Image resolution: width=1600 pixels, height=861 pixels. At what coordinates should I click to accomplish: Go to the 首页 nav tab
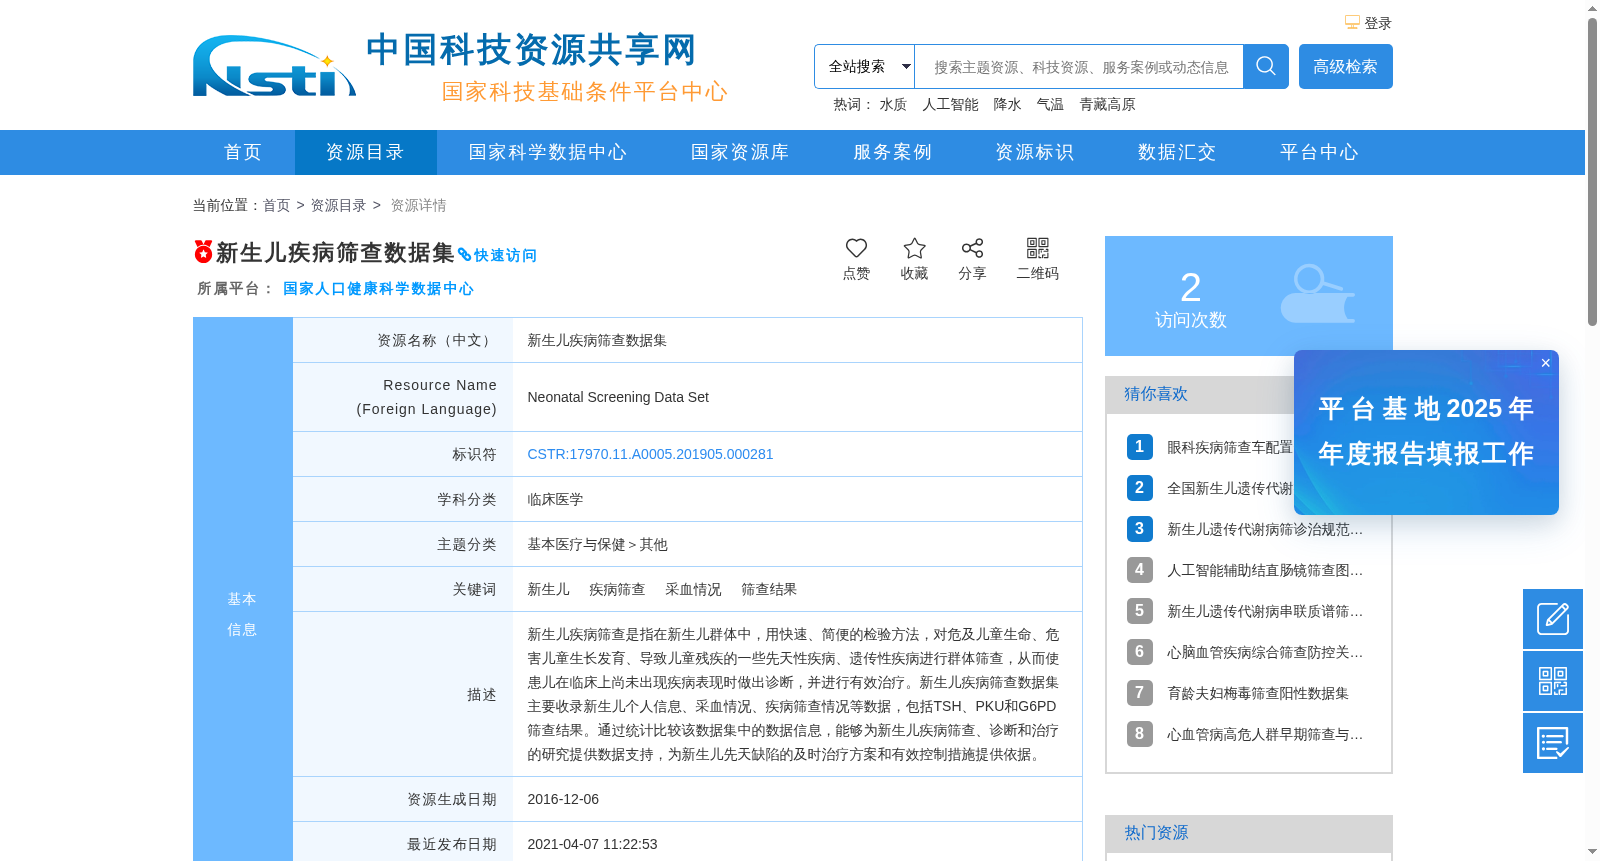[243, 152]
